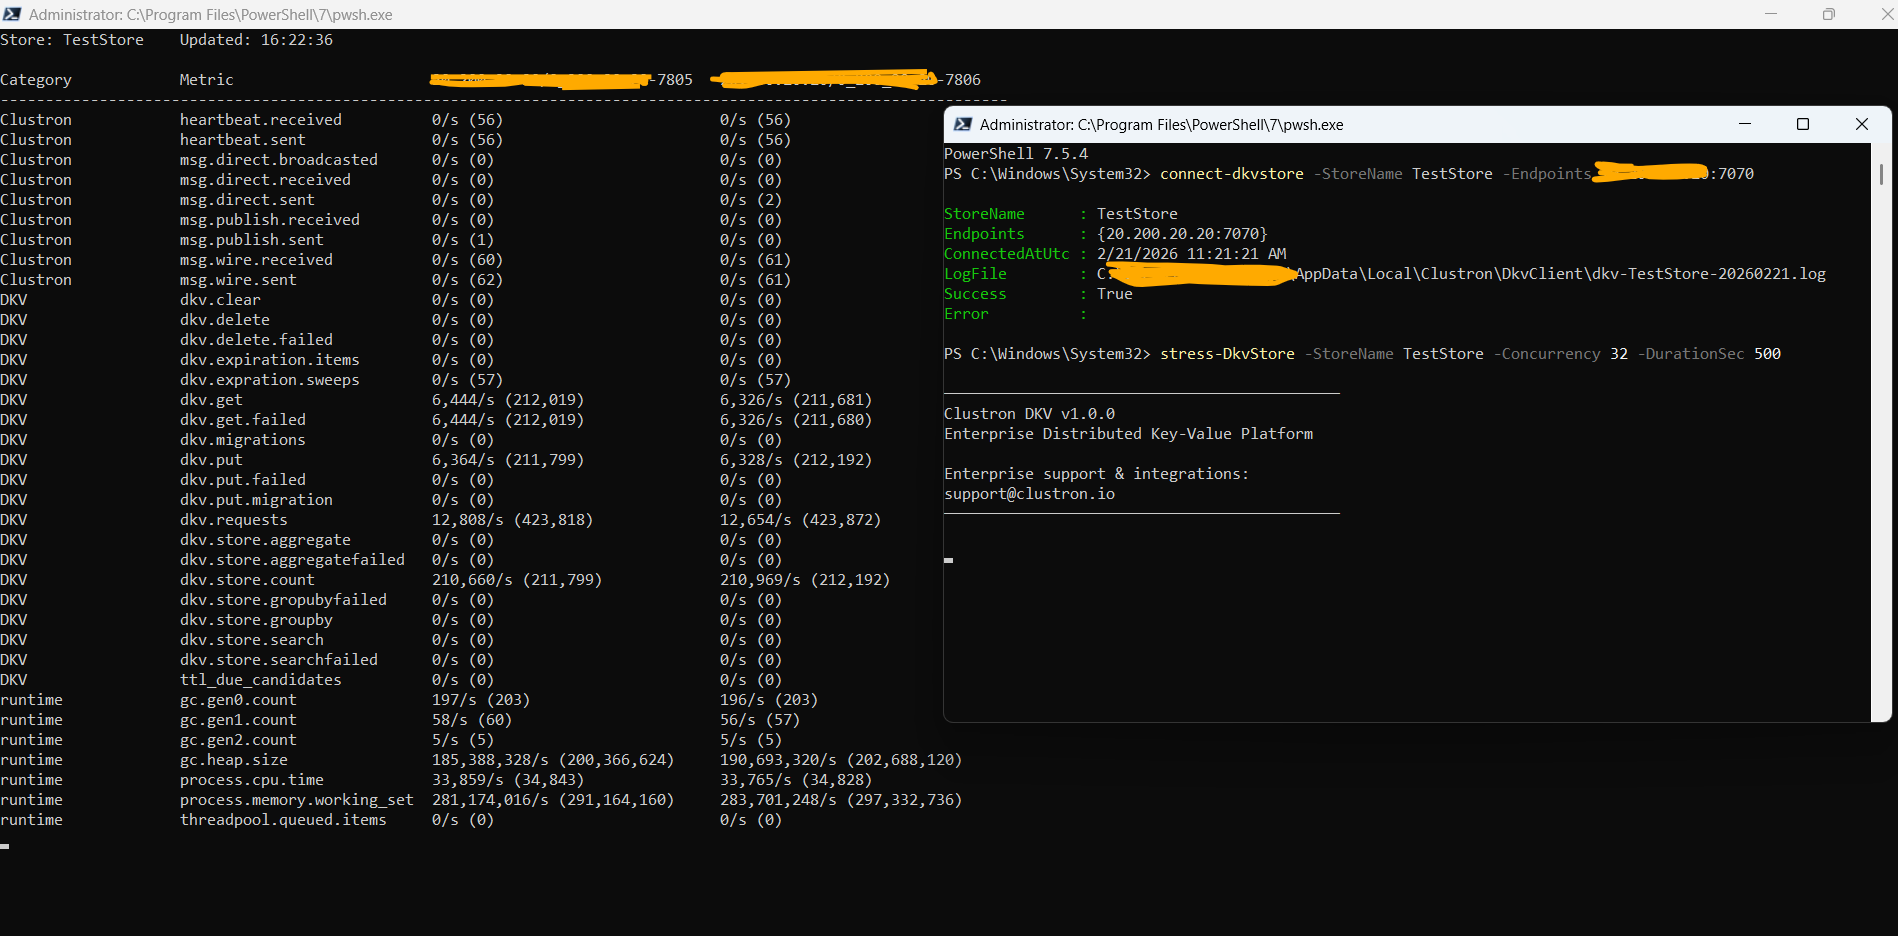Click the front window vertical scrollbar thumb
This screenshot has height=936, width=1898.
tap(1881, 174)
